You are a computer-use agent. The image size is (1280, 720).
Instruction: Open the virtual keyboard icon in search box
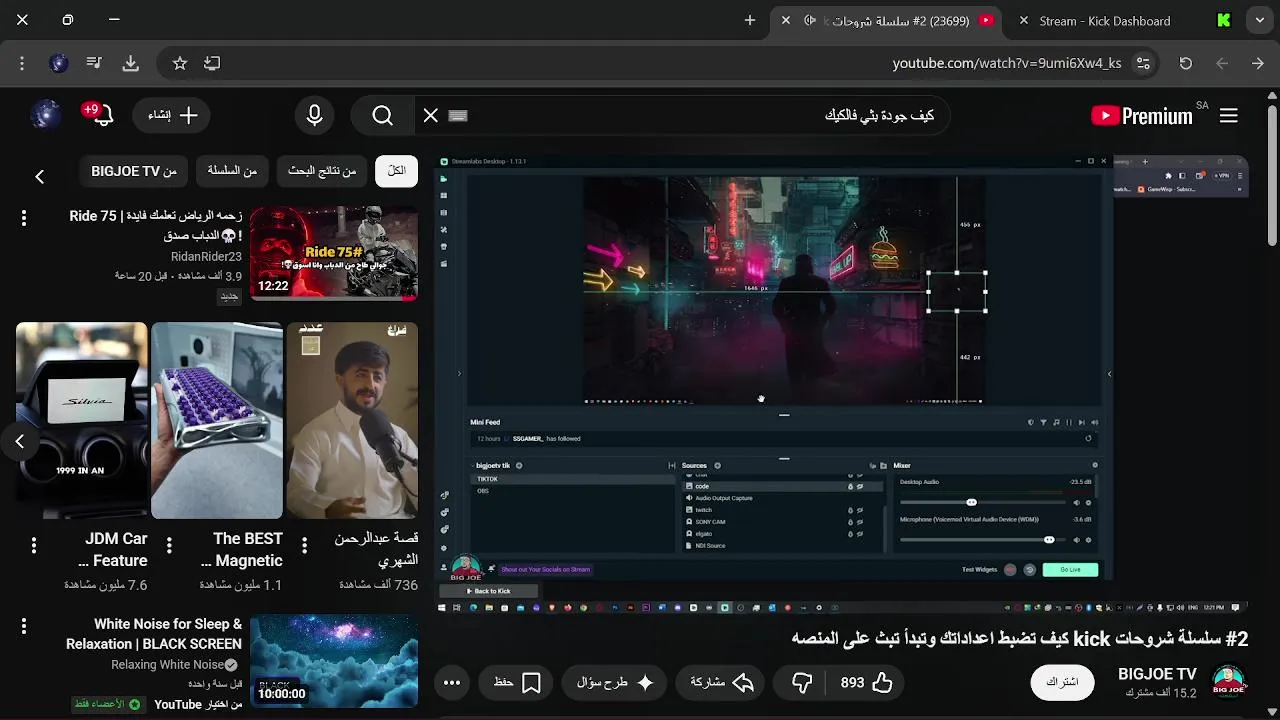[458, 116]
